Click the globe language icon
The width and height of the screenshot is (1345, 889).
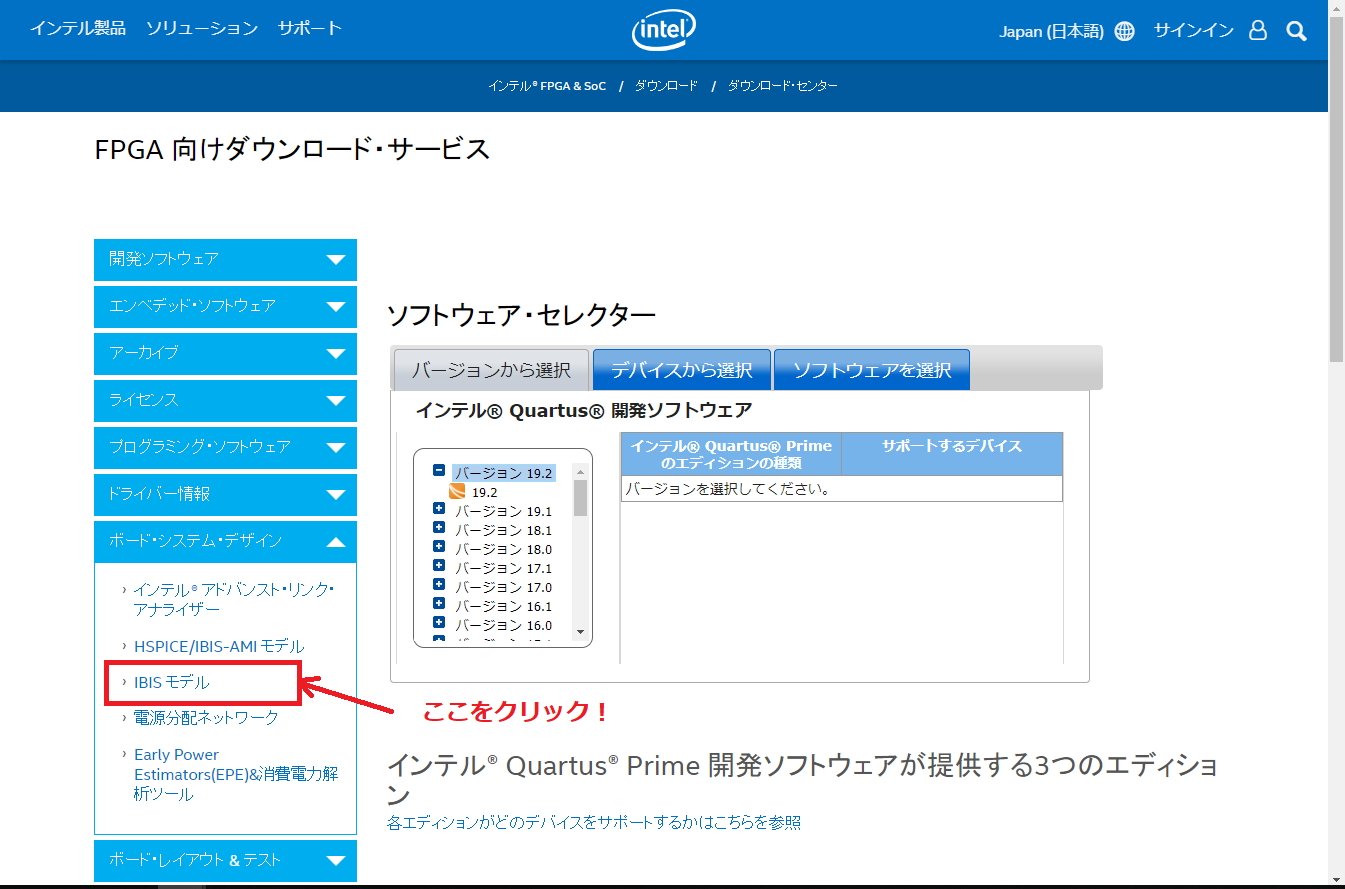coord(1124,31)
